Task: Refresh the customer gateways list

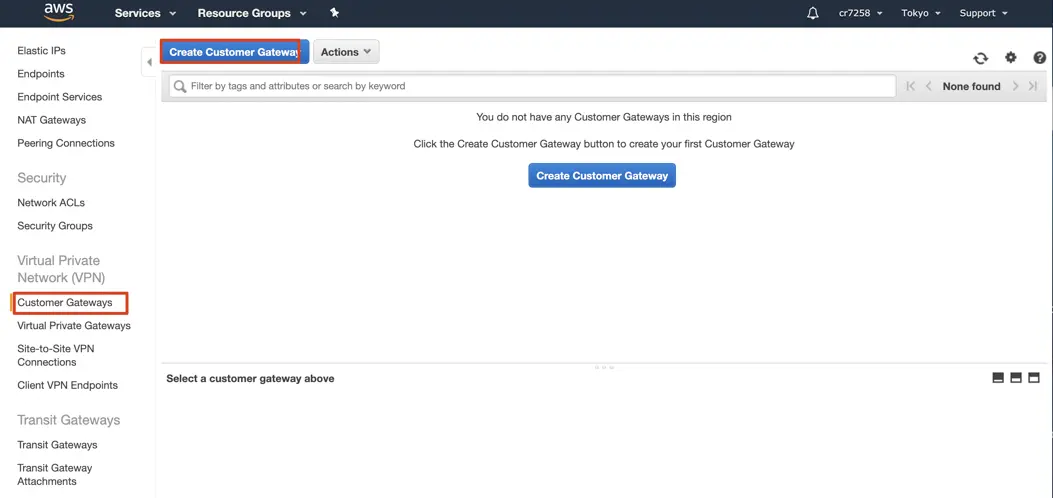Action: click(x=980, y=58)
